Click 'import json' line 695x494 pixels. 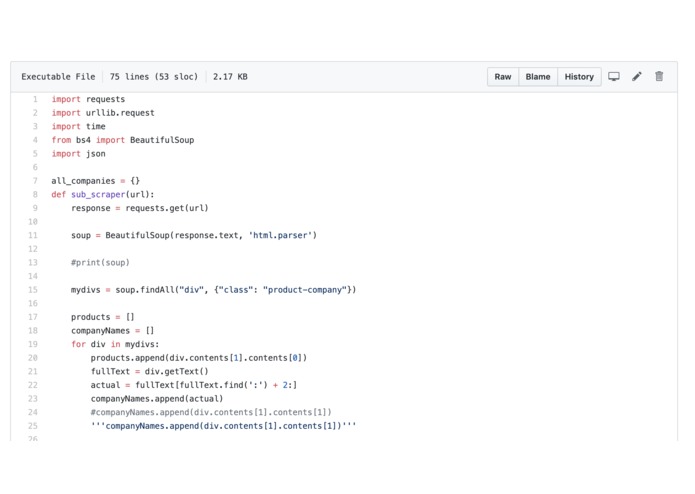tap(78, 154)
